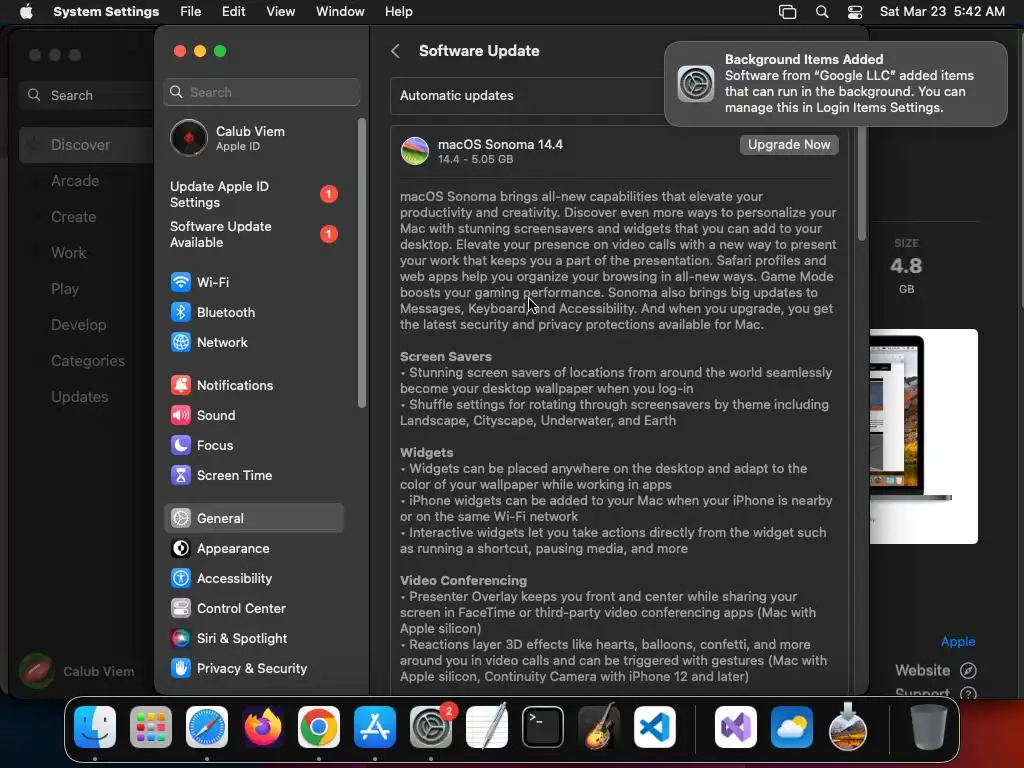Launch Google Chrome from the Dock
This screenshot has width=1024, height=768.
[x=319, y=727]
